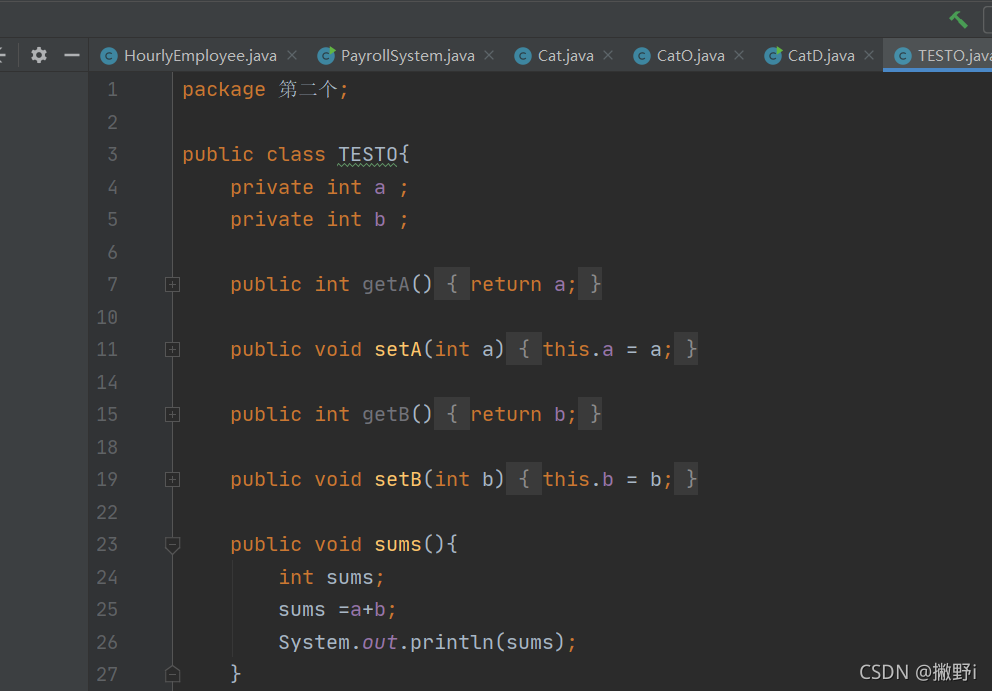Click the PayrollSystem.java runnable class icon
This screenshot has height=691, width=992.
[x=326, y=56]
